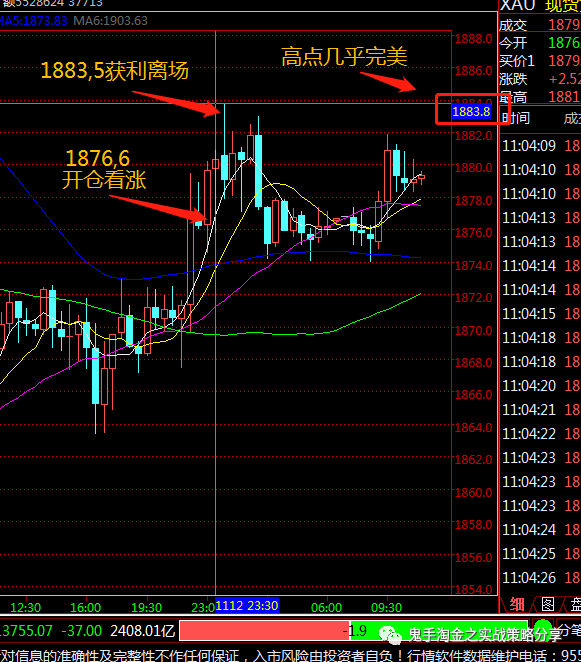Select the 11:04:25 tick row
This screenshot has height=662, width=581.
[540, 553]
